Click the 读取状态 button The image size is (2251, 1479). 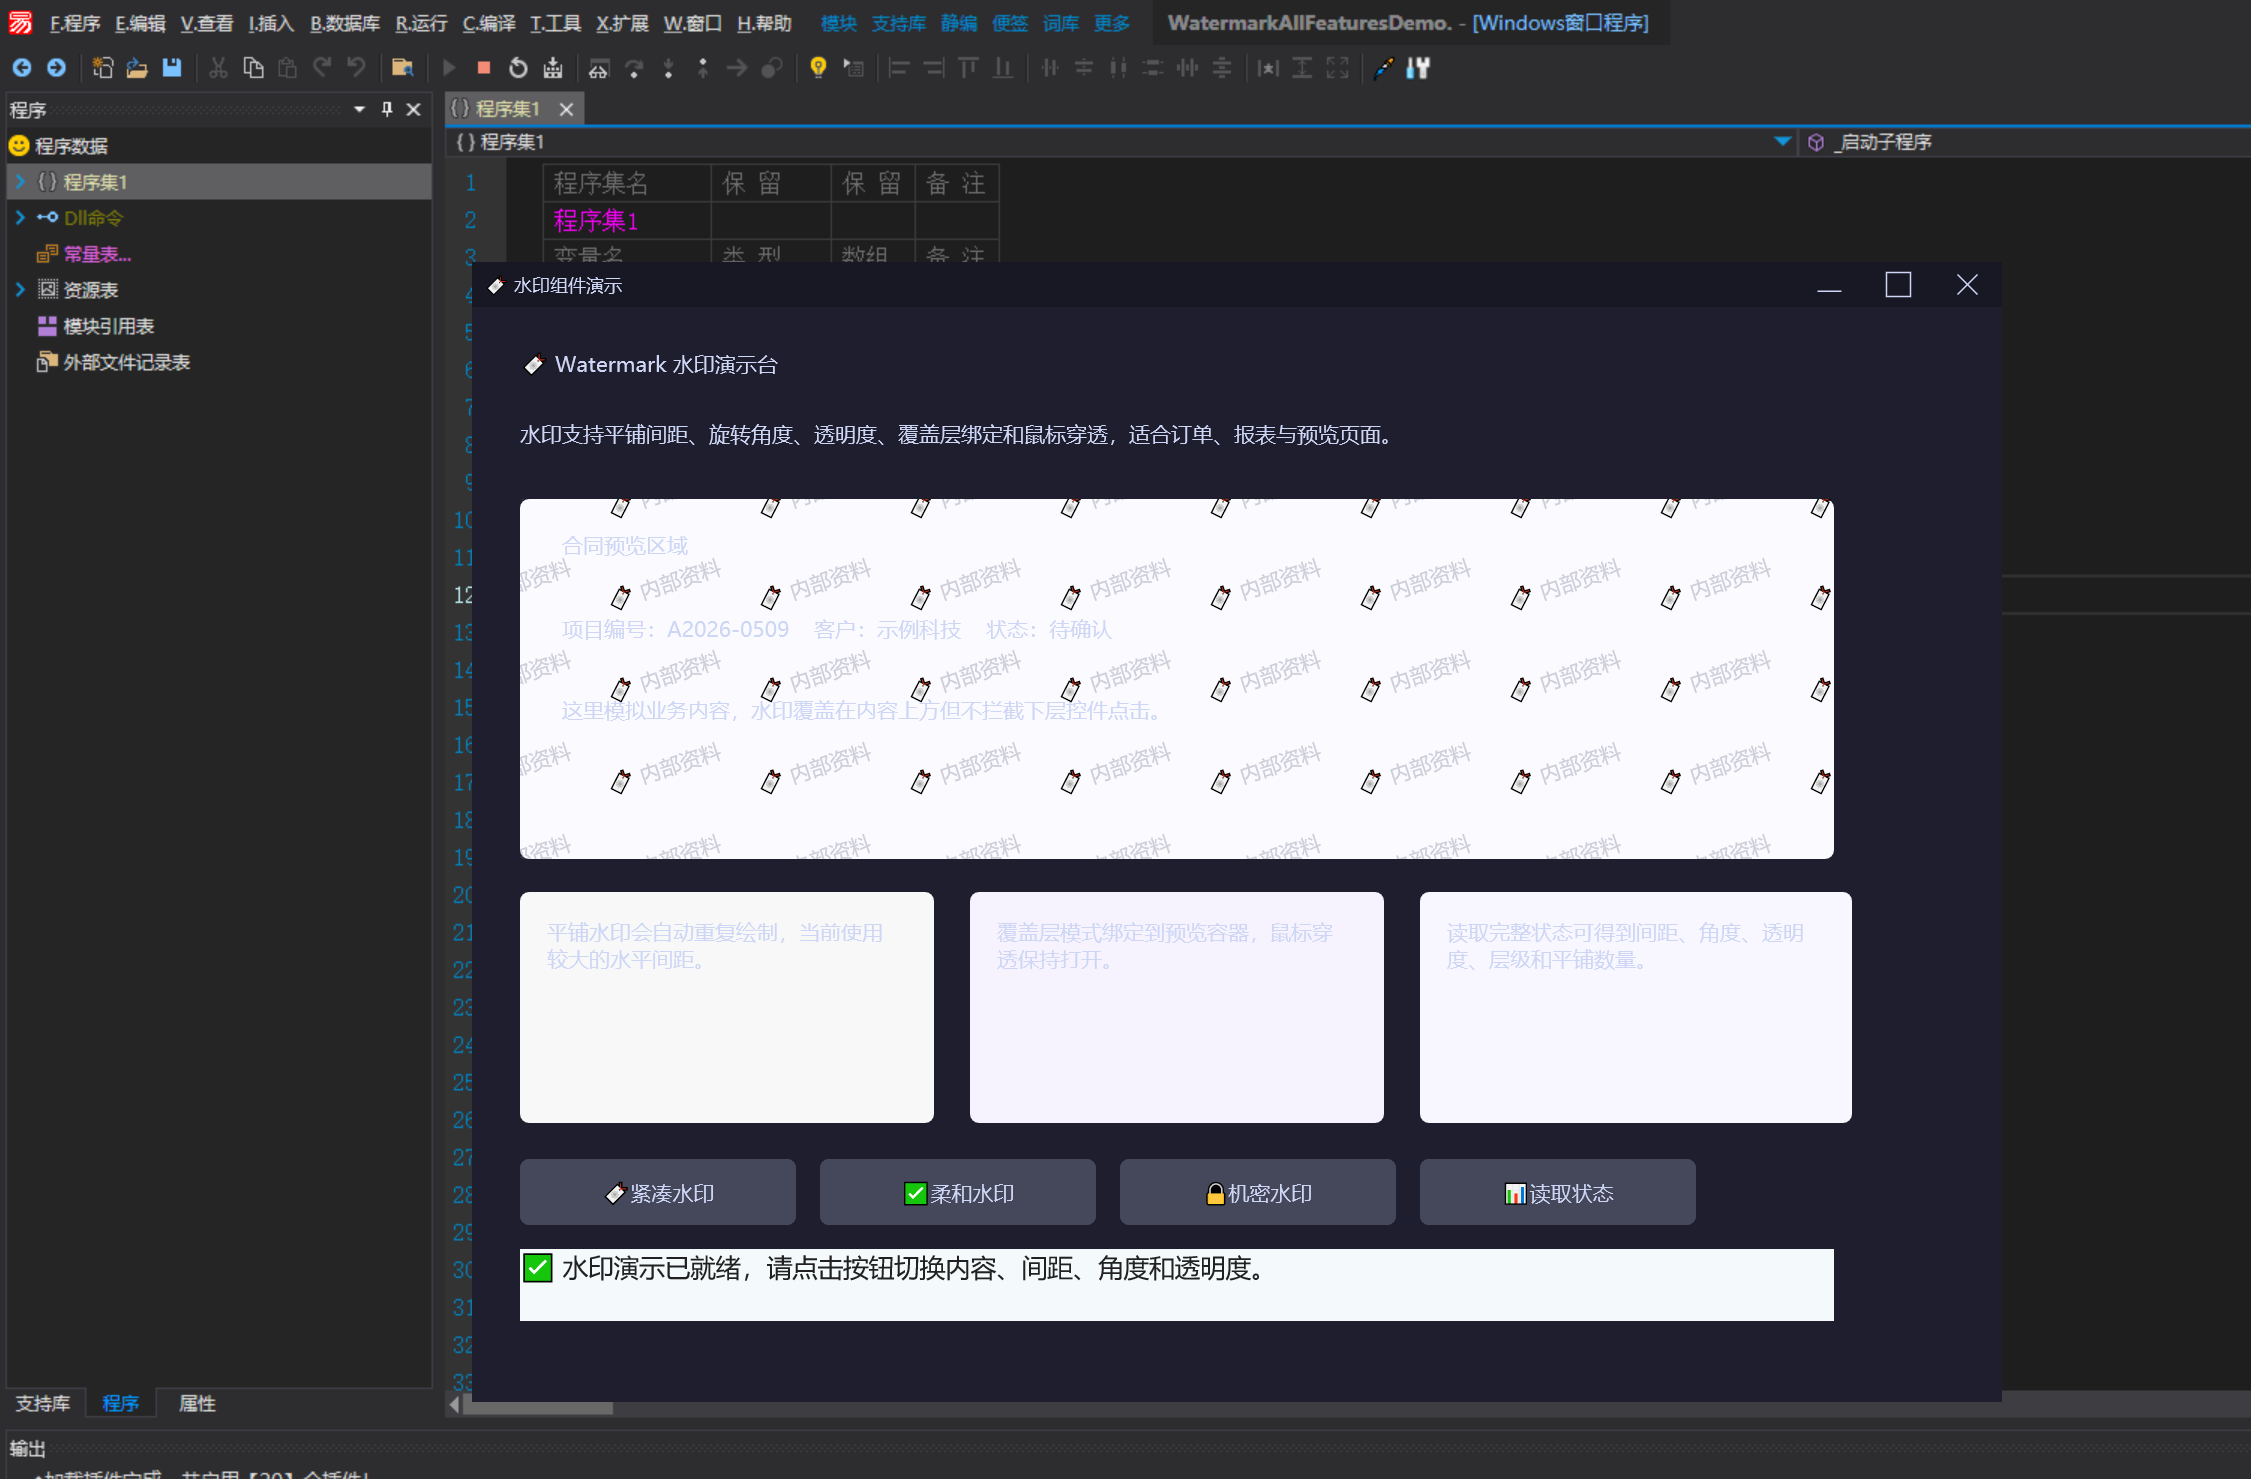click(x=1558, y=1192)
